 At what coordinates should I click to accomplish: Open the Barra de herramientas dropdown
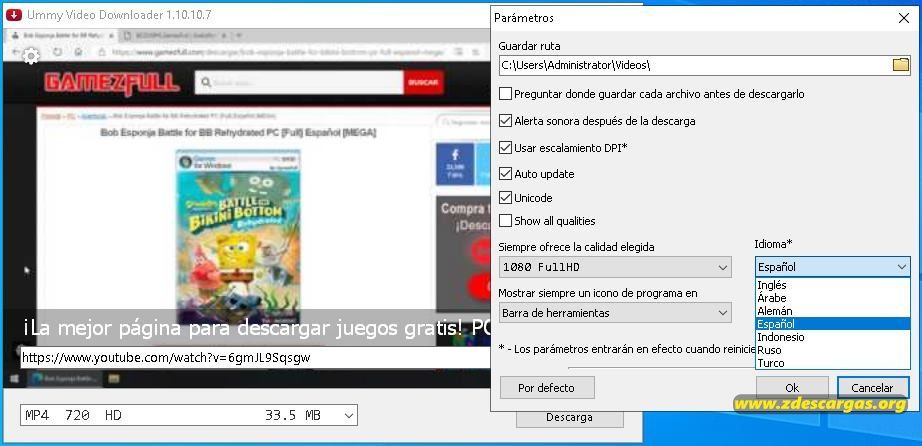[615, 313]
